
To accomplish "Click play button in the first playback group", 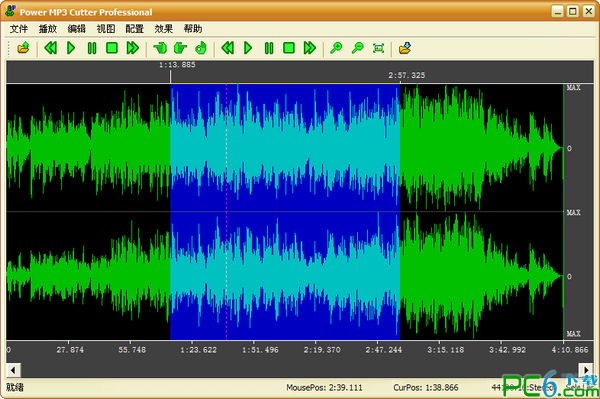I will point(71,48).
